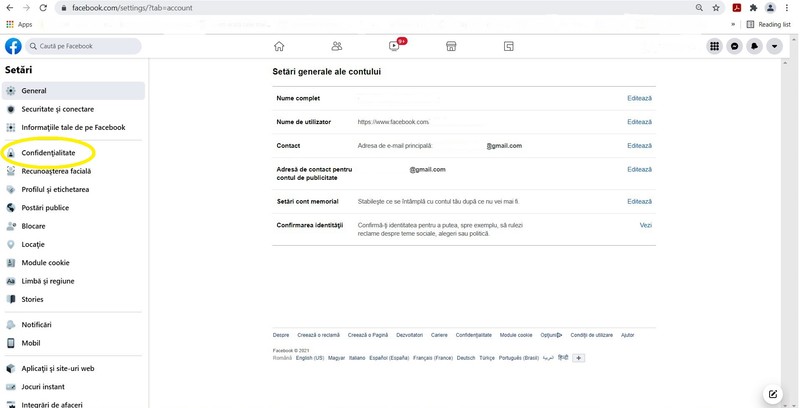Open the Apps shortcut in bookmarks bar
The width and height of the screenshot is (800, 408).
tap(19, 24)
